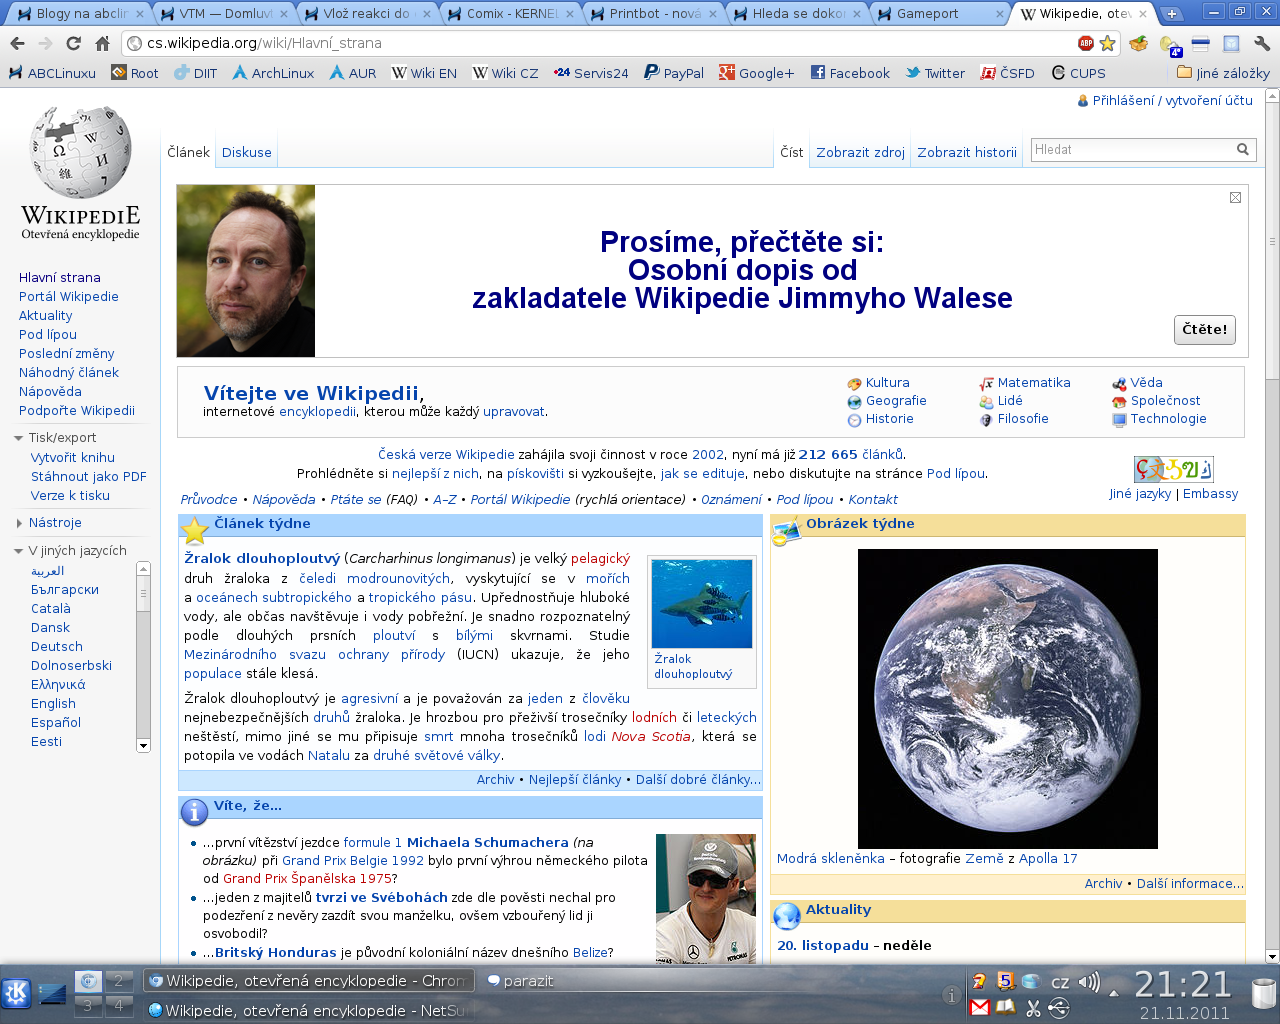Click the Michael Schumacher photo
Image resolution: width=1280 pixels, height=1024 pixels.
(706, 898)
